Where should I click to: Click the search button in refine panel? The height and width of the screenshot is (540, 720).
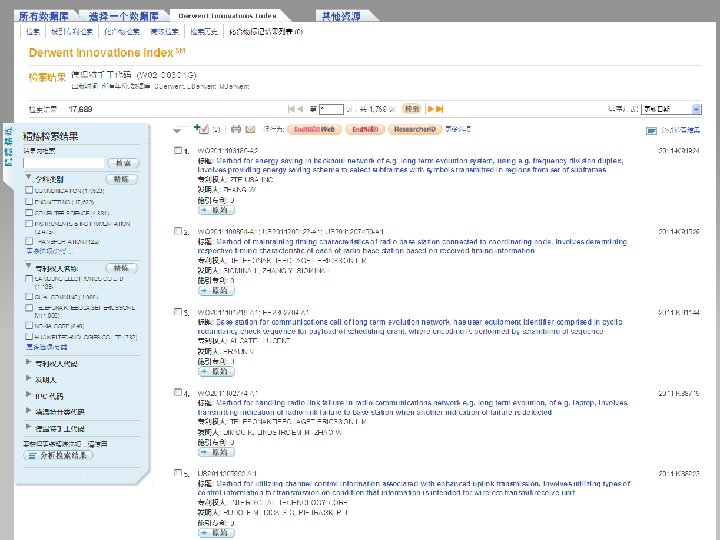(123, 163)
